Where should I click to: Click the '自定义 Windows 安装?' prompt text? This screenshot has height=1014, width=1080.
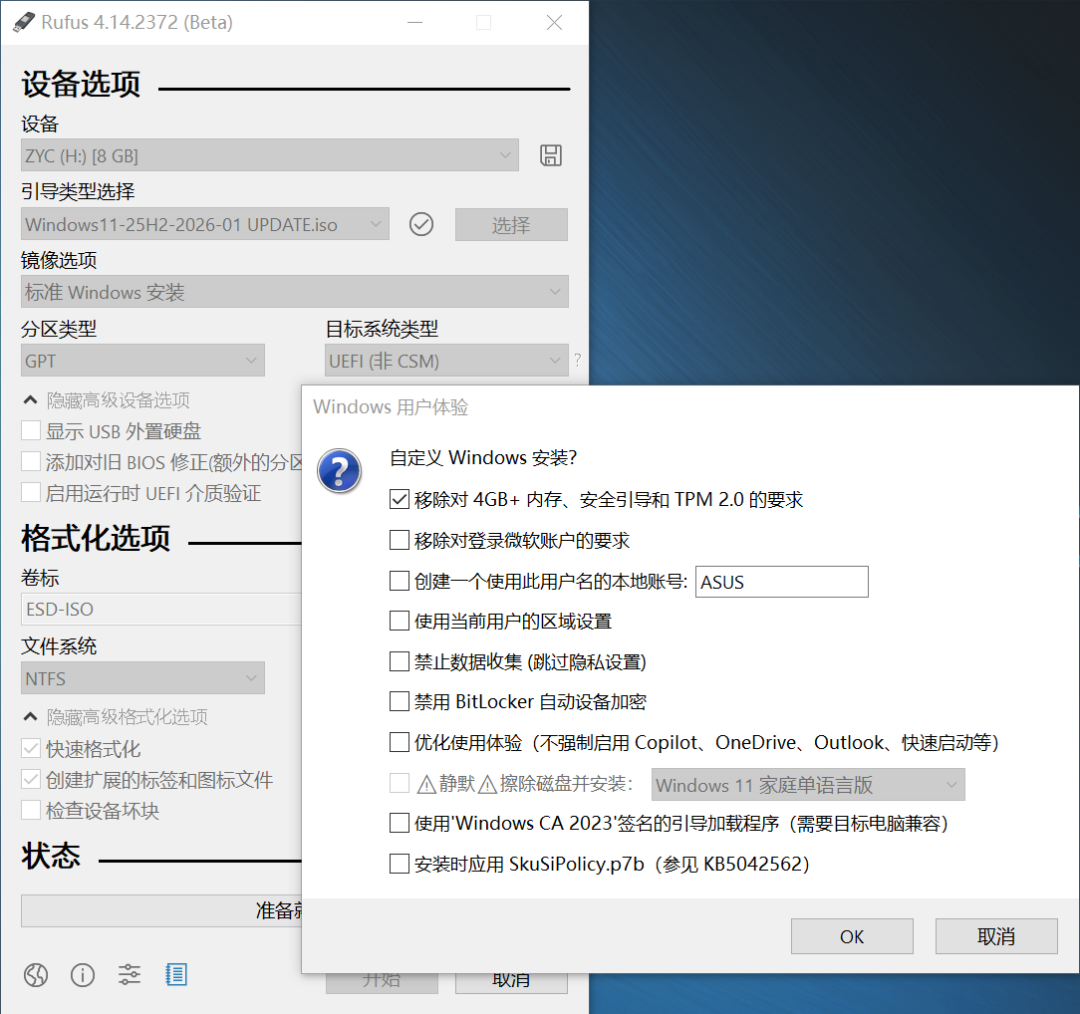(x=483, y=458)
